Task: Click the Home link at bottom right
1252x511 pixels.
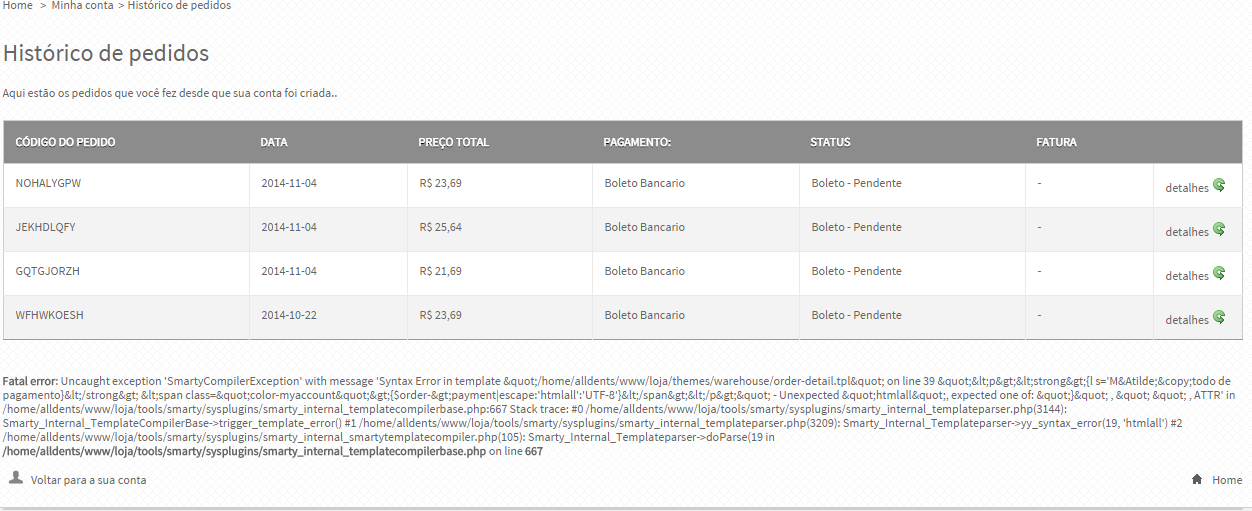Action: (x=1227, y=480)
